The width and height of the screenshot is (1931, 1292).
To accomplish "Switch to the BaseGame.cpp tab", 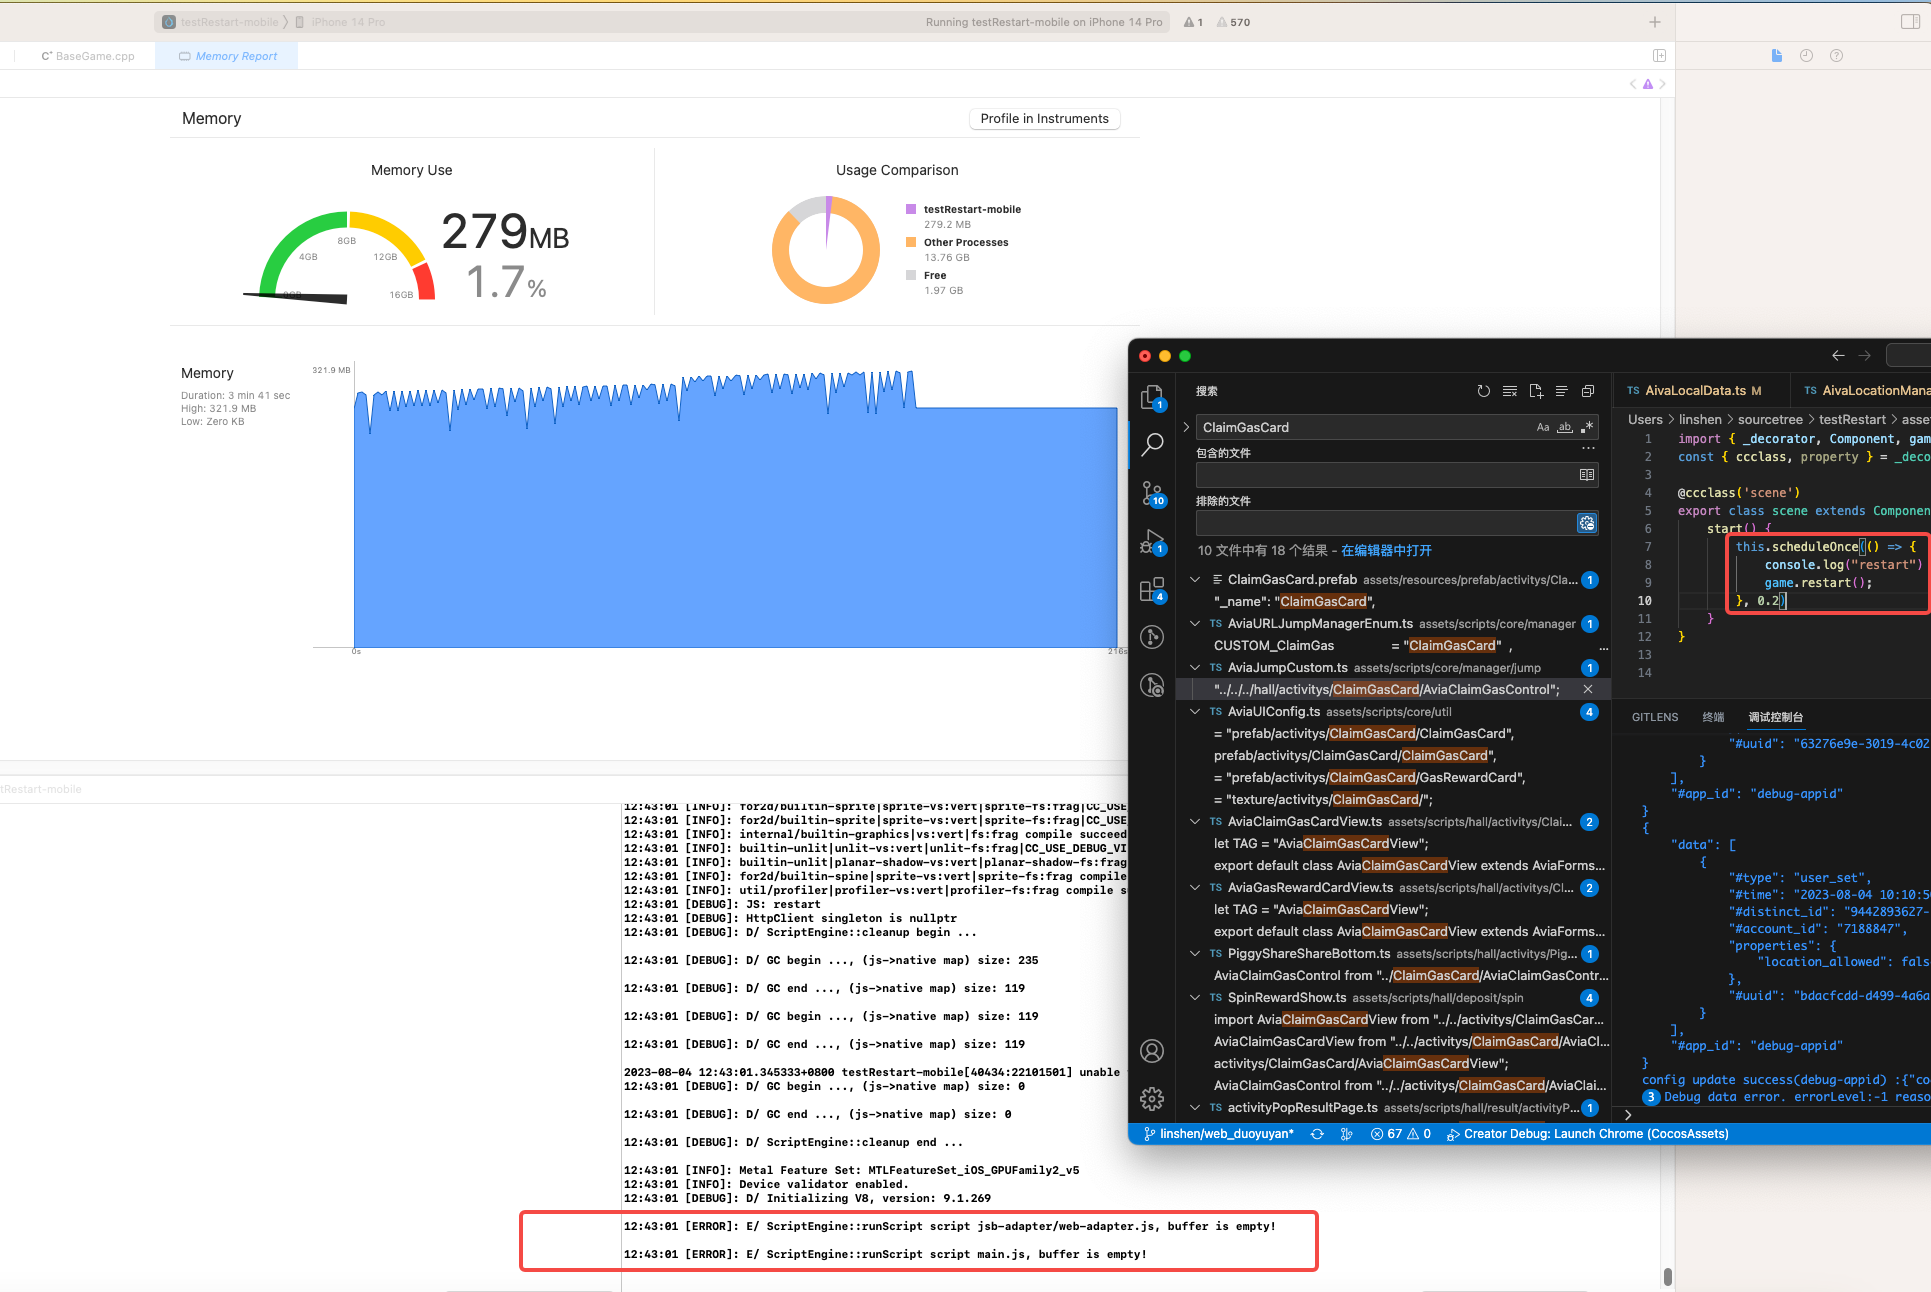I will point(88,56).
